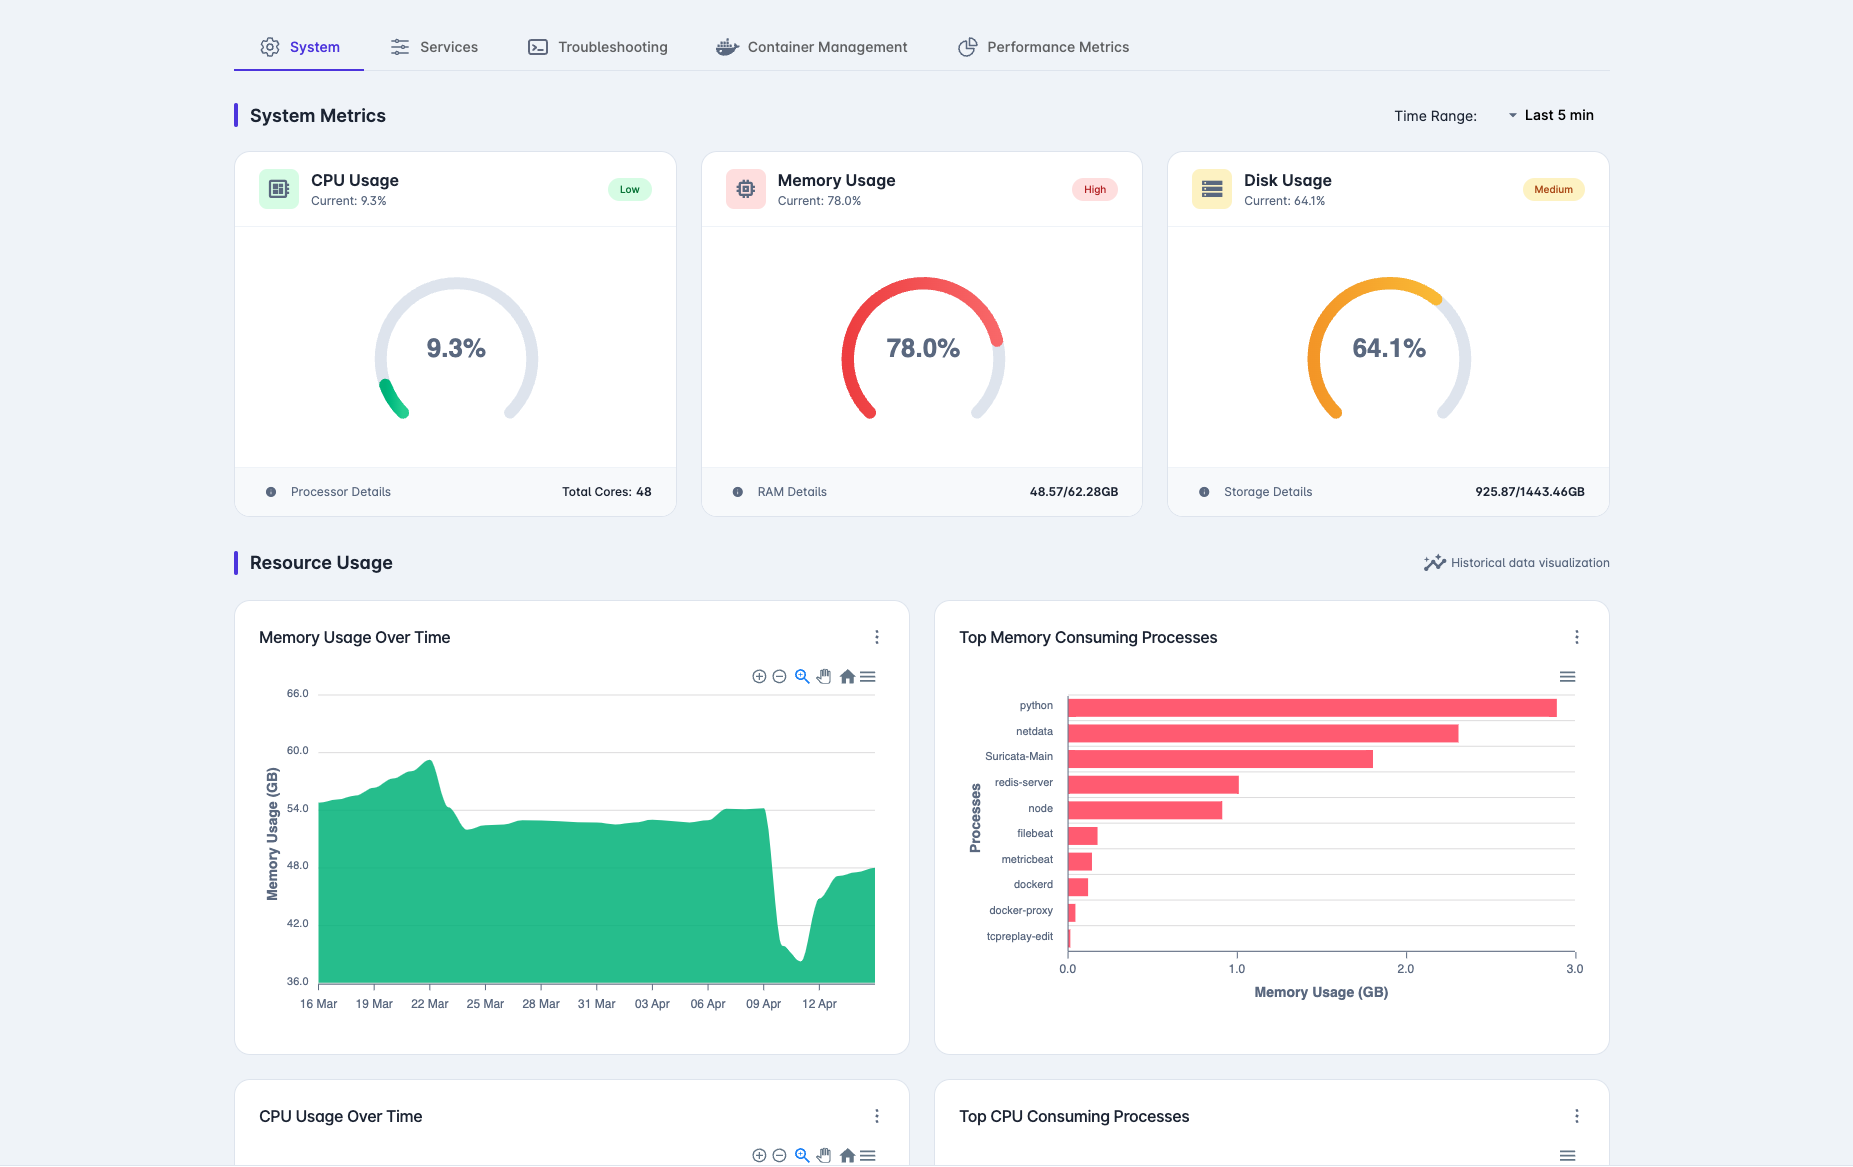Open the Troubleshooting tab
The width and height of the screenshot is (1853, 1167).
(x=597, y=47)
